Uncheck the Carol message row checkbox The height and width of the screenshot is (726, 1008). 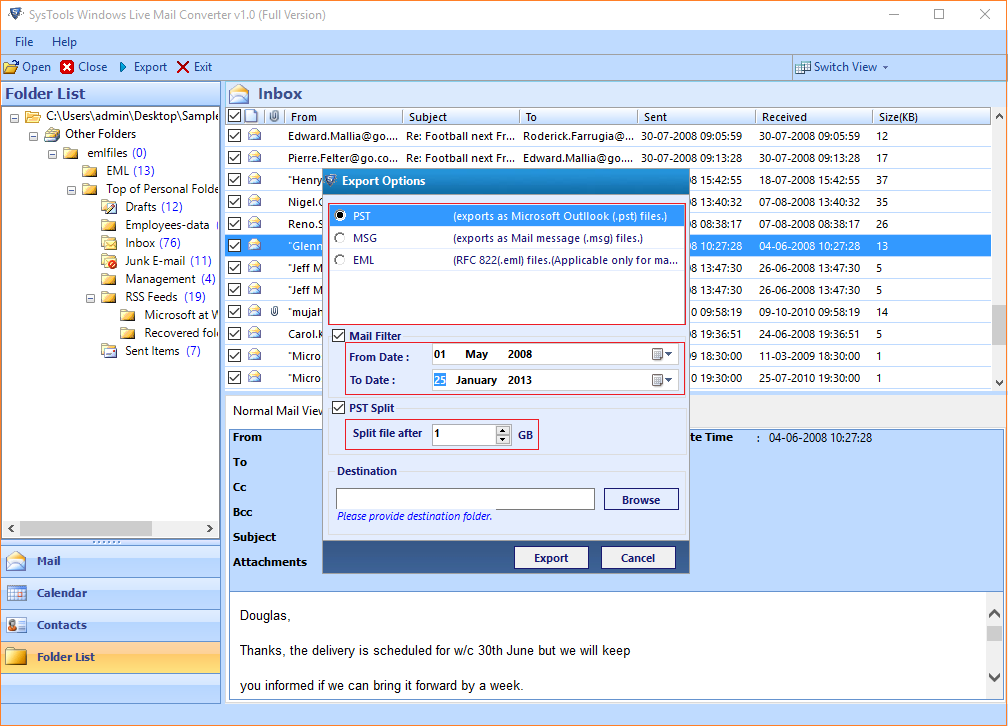click(x=235, y=334)
